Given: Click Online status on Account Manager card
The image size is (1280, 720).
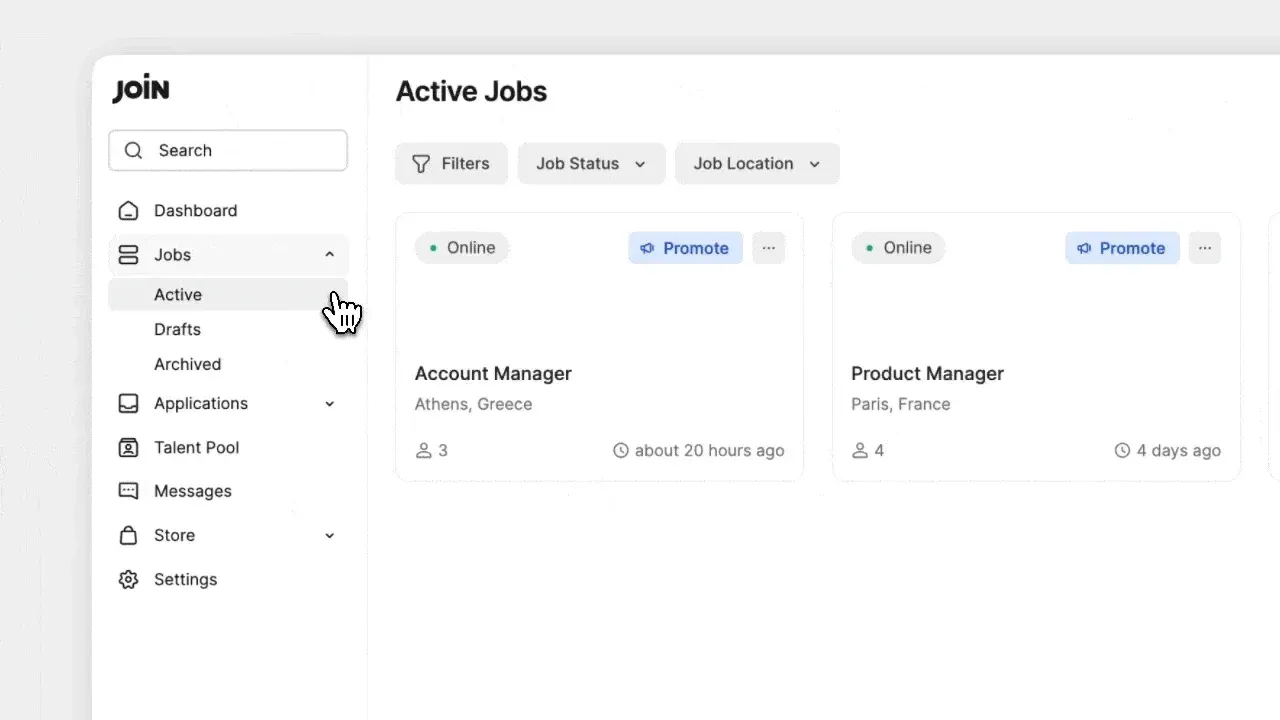Looking at the screenshot, I should point(462,248).
